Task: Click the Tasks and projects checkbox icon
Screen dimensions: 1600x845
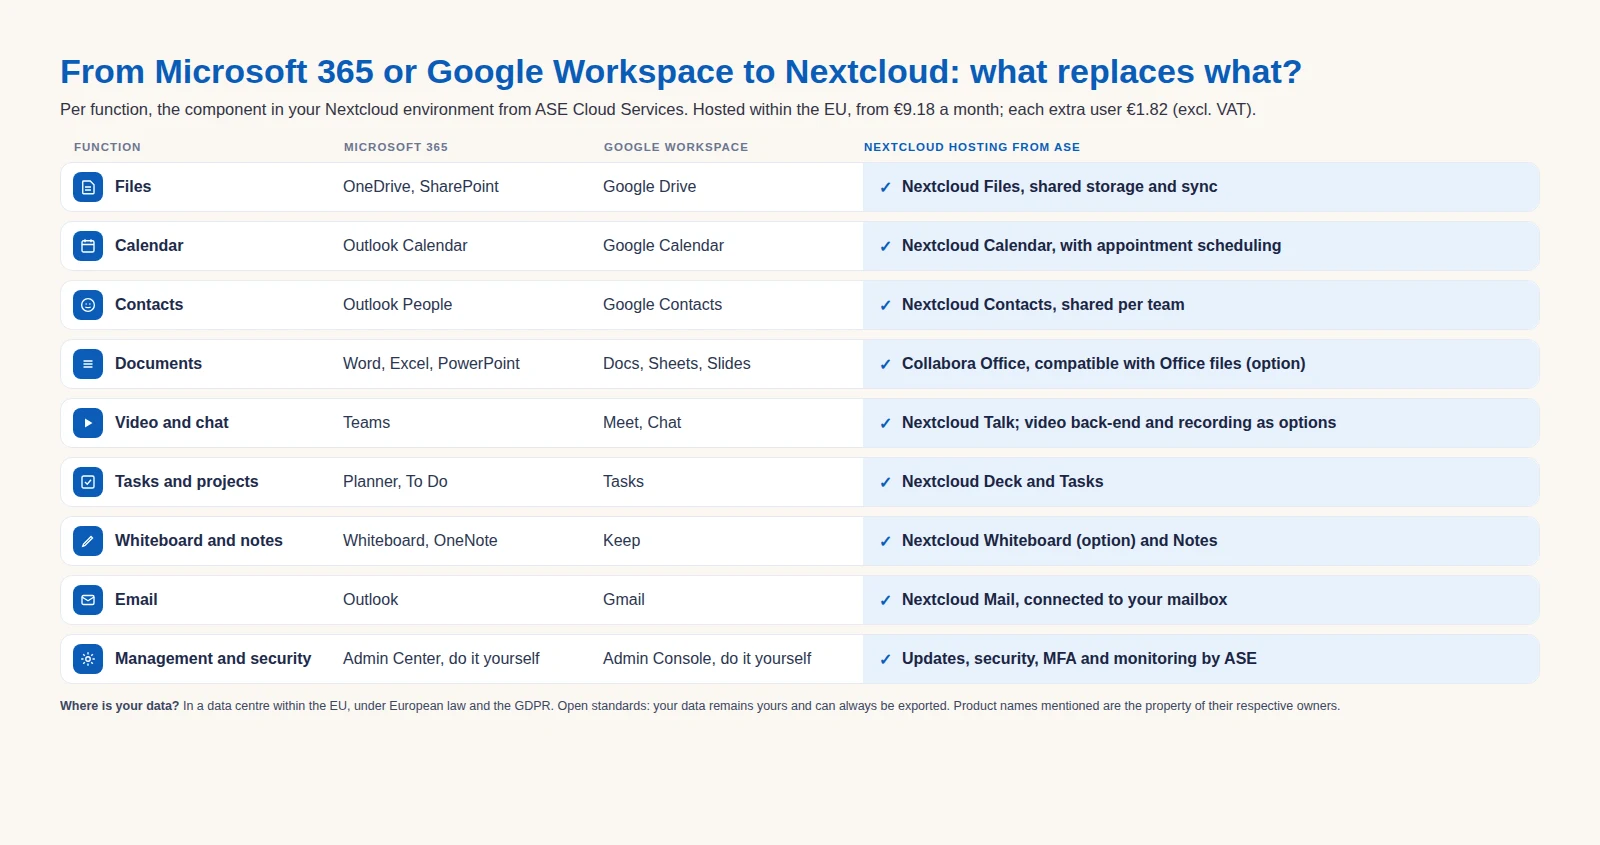Action: click(x=88, y=482)
